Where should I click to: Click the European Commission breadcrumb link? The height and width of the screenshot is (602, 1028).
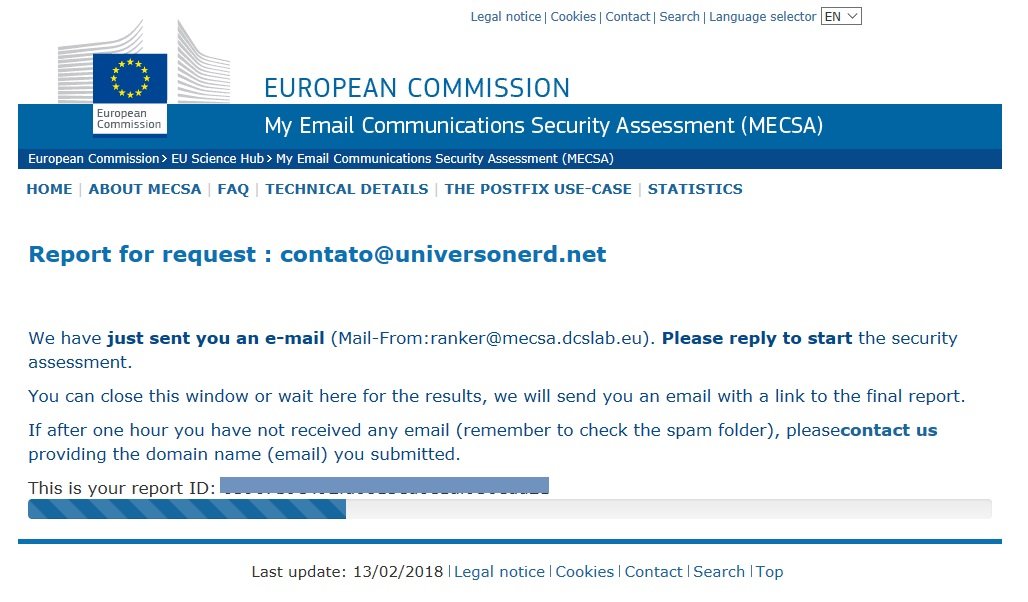pyautogui.click(x=93, y=159)
